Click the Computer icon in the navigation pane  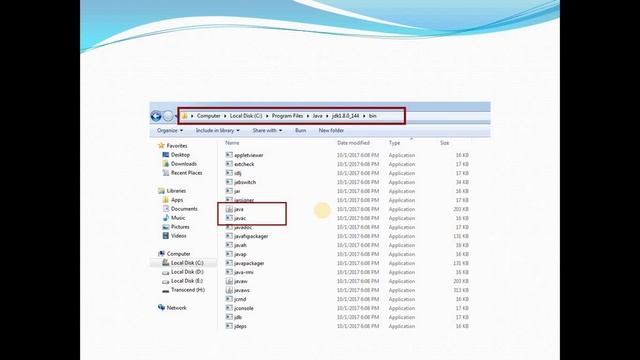point(161,253)
